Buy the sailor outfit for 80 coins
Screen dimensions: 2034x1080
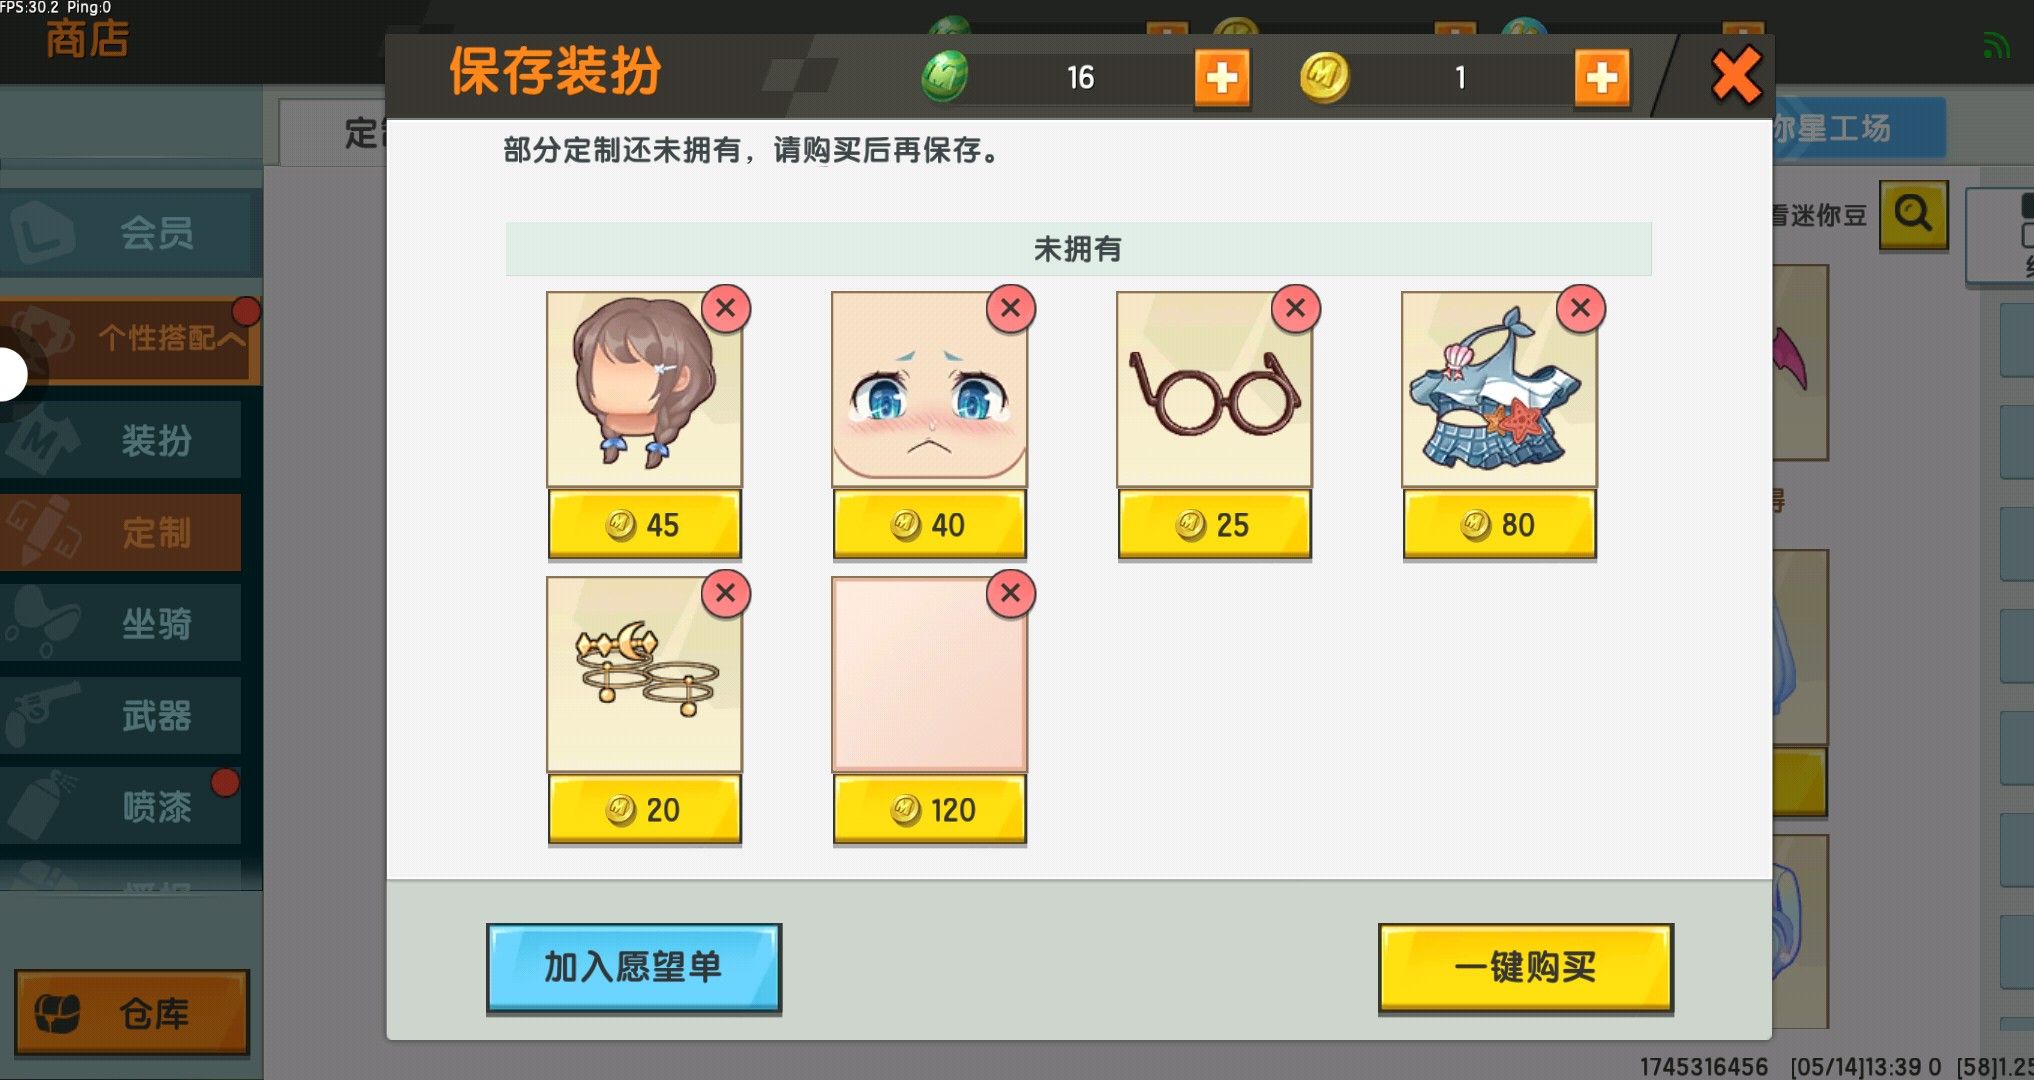tap(1500, 524)
